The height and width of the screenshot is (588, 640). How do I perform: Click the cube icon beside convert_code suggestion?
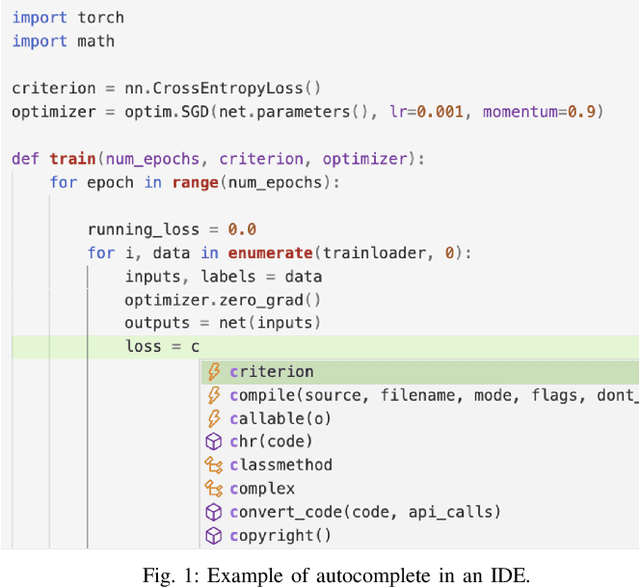pos(212,512)
